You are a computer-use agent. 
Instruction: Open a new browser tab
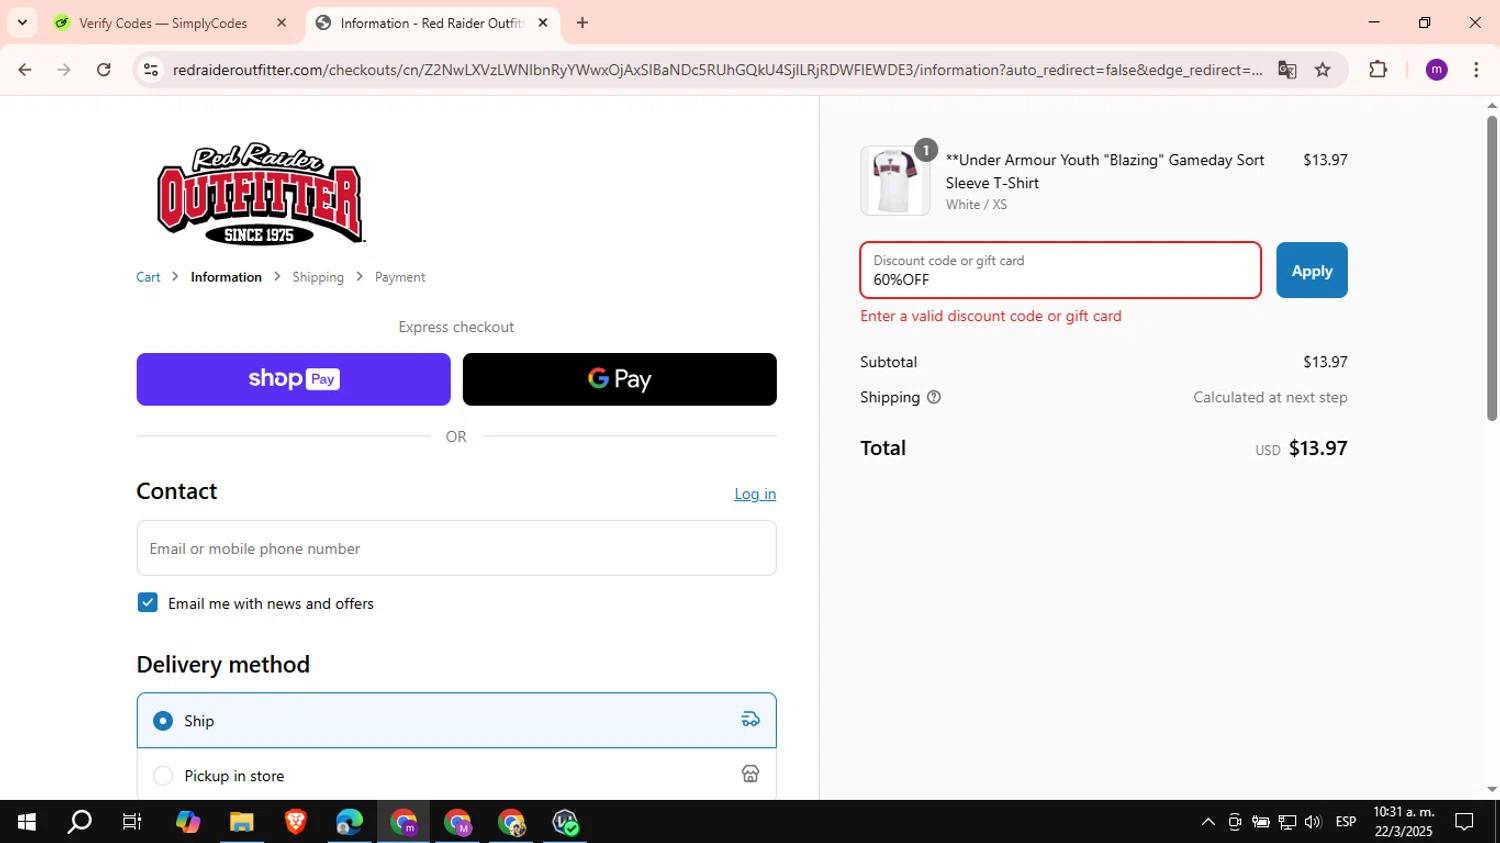pos(582,23)
